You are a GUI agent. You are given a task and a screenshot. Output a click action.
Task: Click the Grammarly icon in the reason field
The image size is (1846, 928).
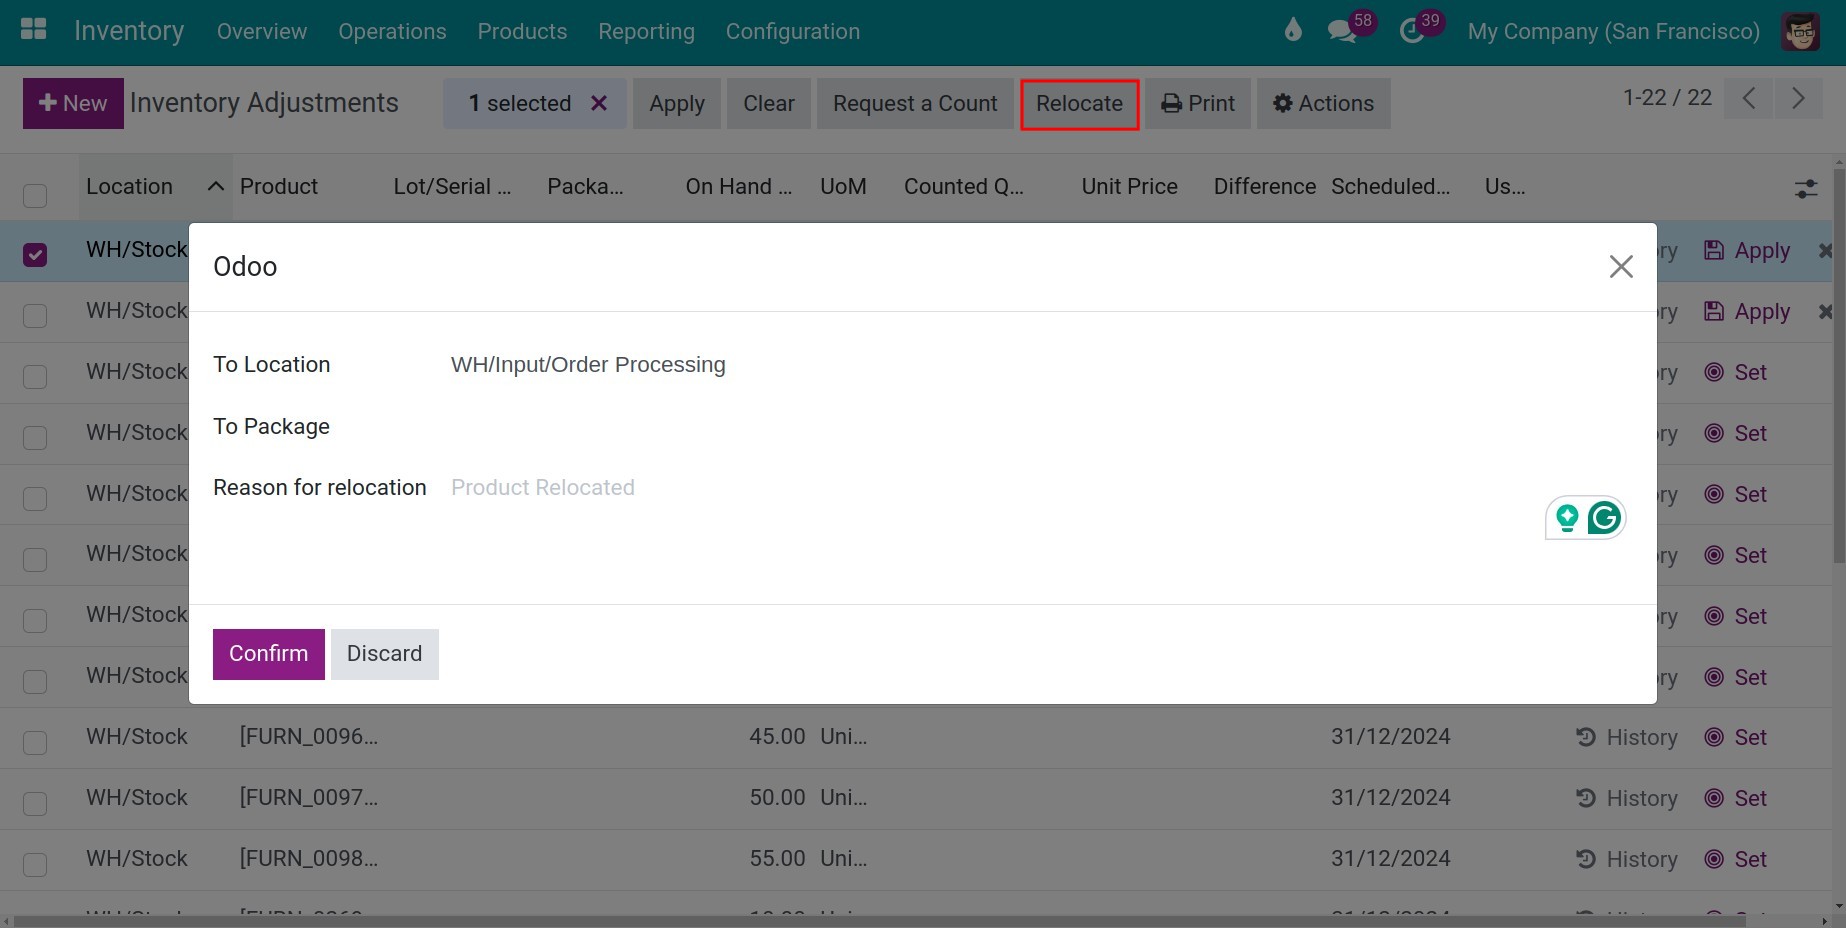1604,518
